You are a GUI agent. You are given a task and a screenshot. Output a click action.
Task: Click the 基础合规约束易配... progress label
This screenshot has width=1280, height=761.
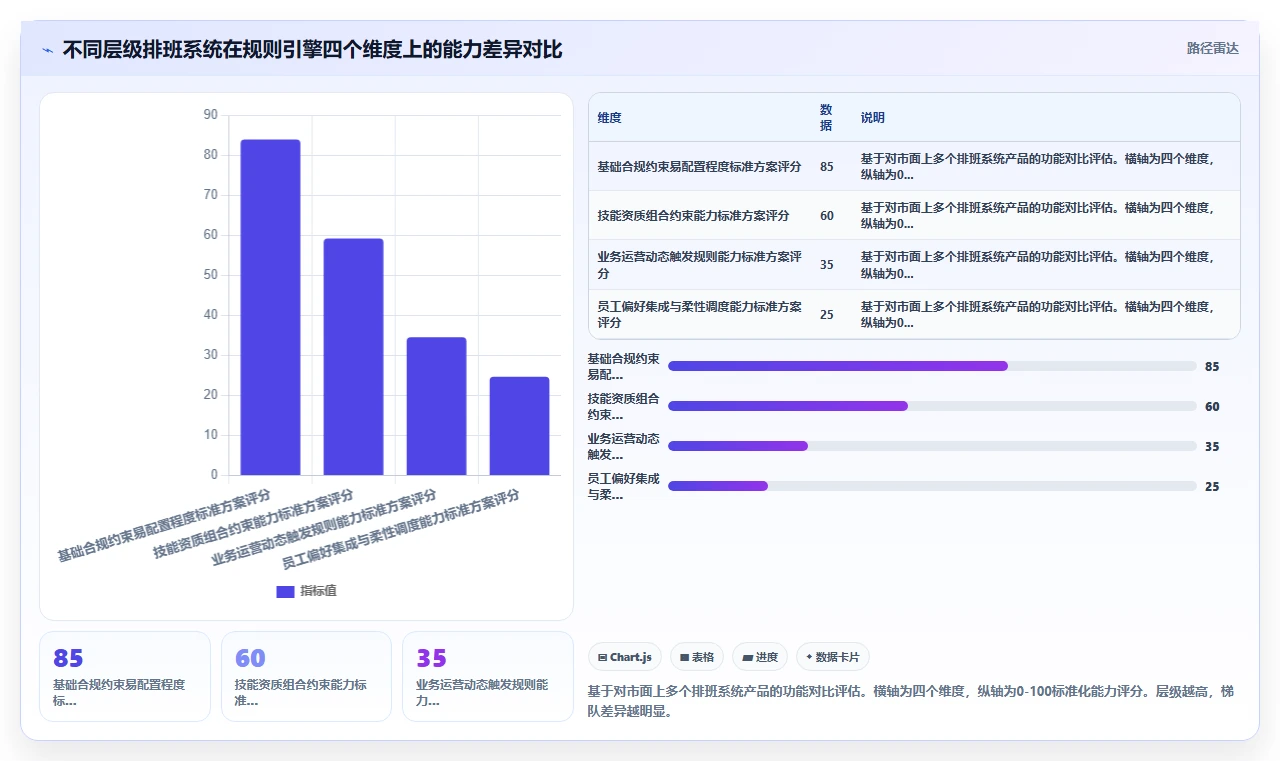tap(623, 366)
